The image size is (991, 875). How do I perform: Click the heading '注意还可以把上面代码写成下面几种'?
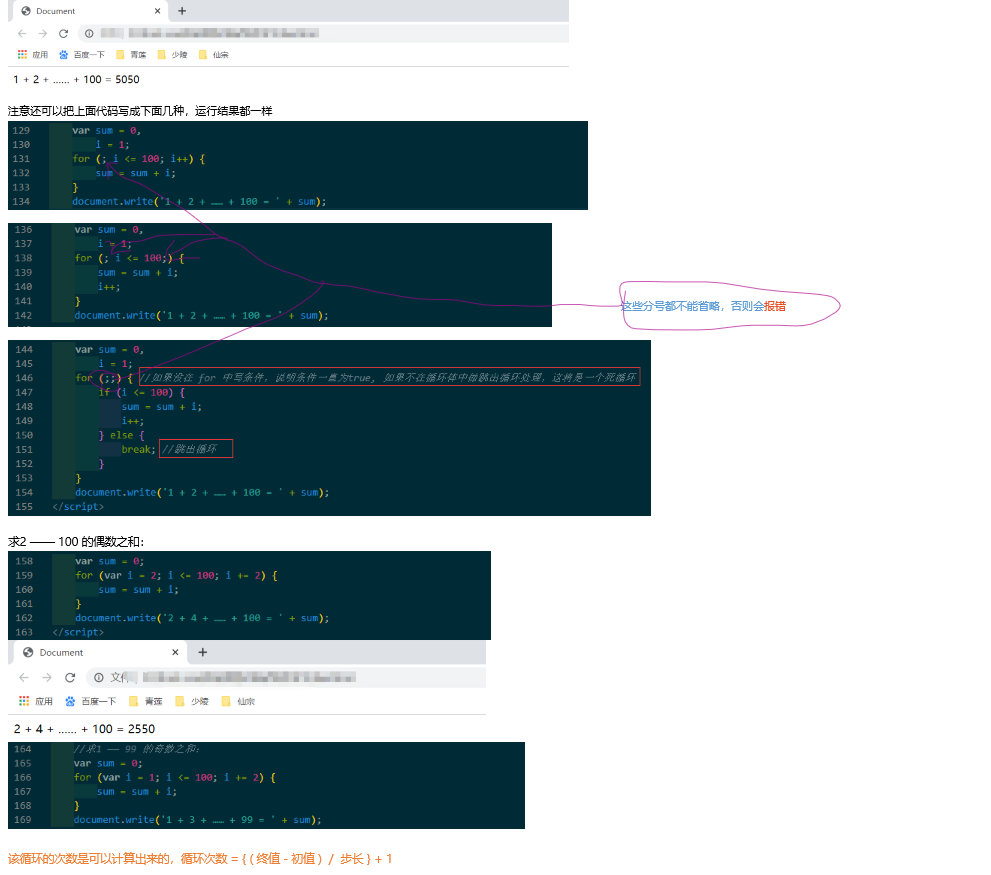(x=97, y=111)
